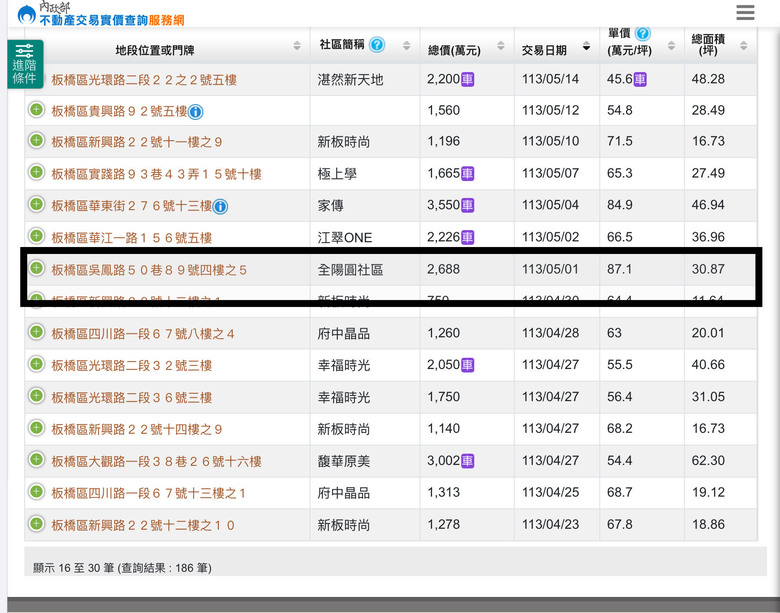This screenshot has width=780, height=613.
Task: Select community name 家傳
Action: pyautogui.click(x=330, y=205)
